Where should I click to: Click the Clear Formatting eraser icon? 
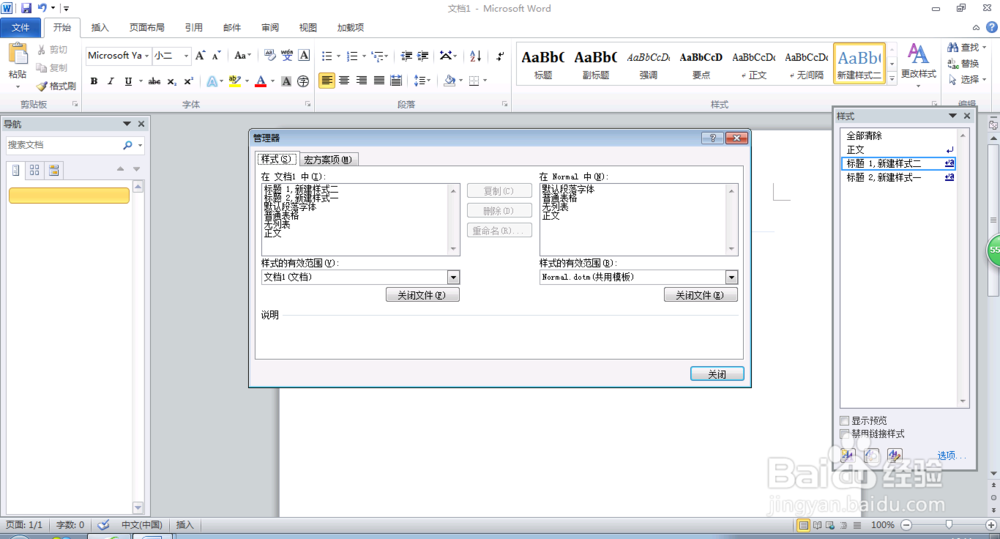(x=270, y=55)
